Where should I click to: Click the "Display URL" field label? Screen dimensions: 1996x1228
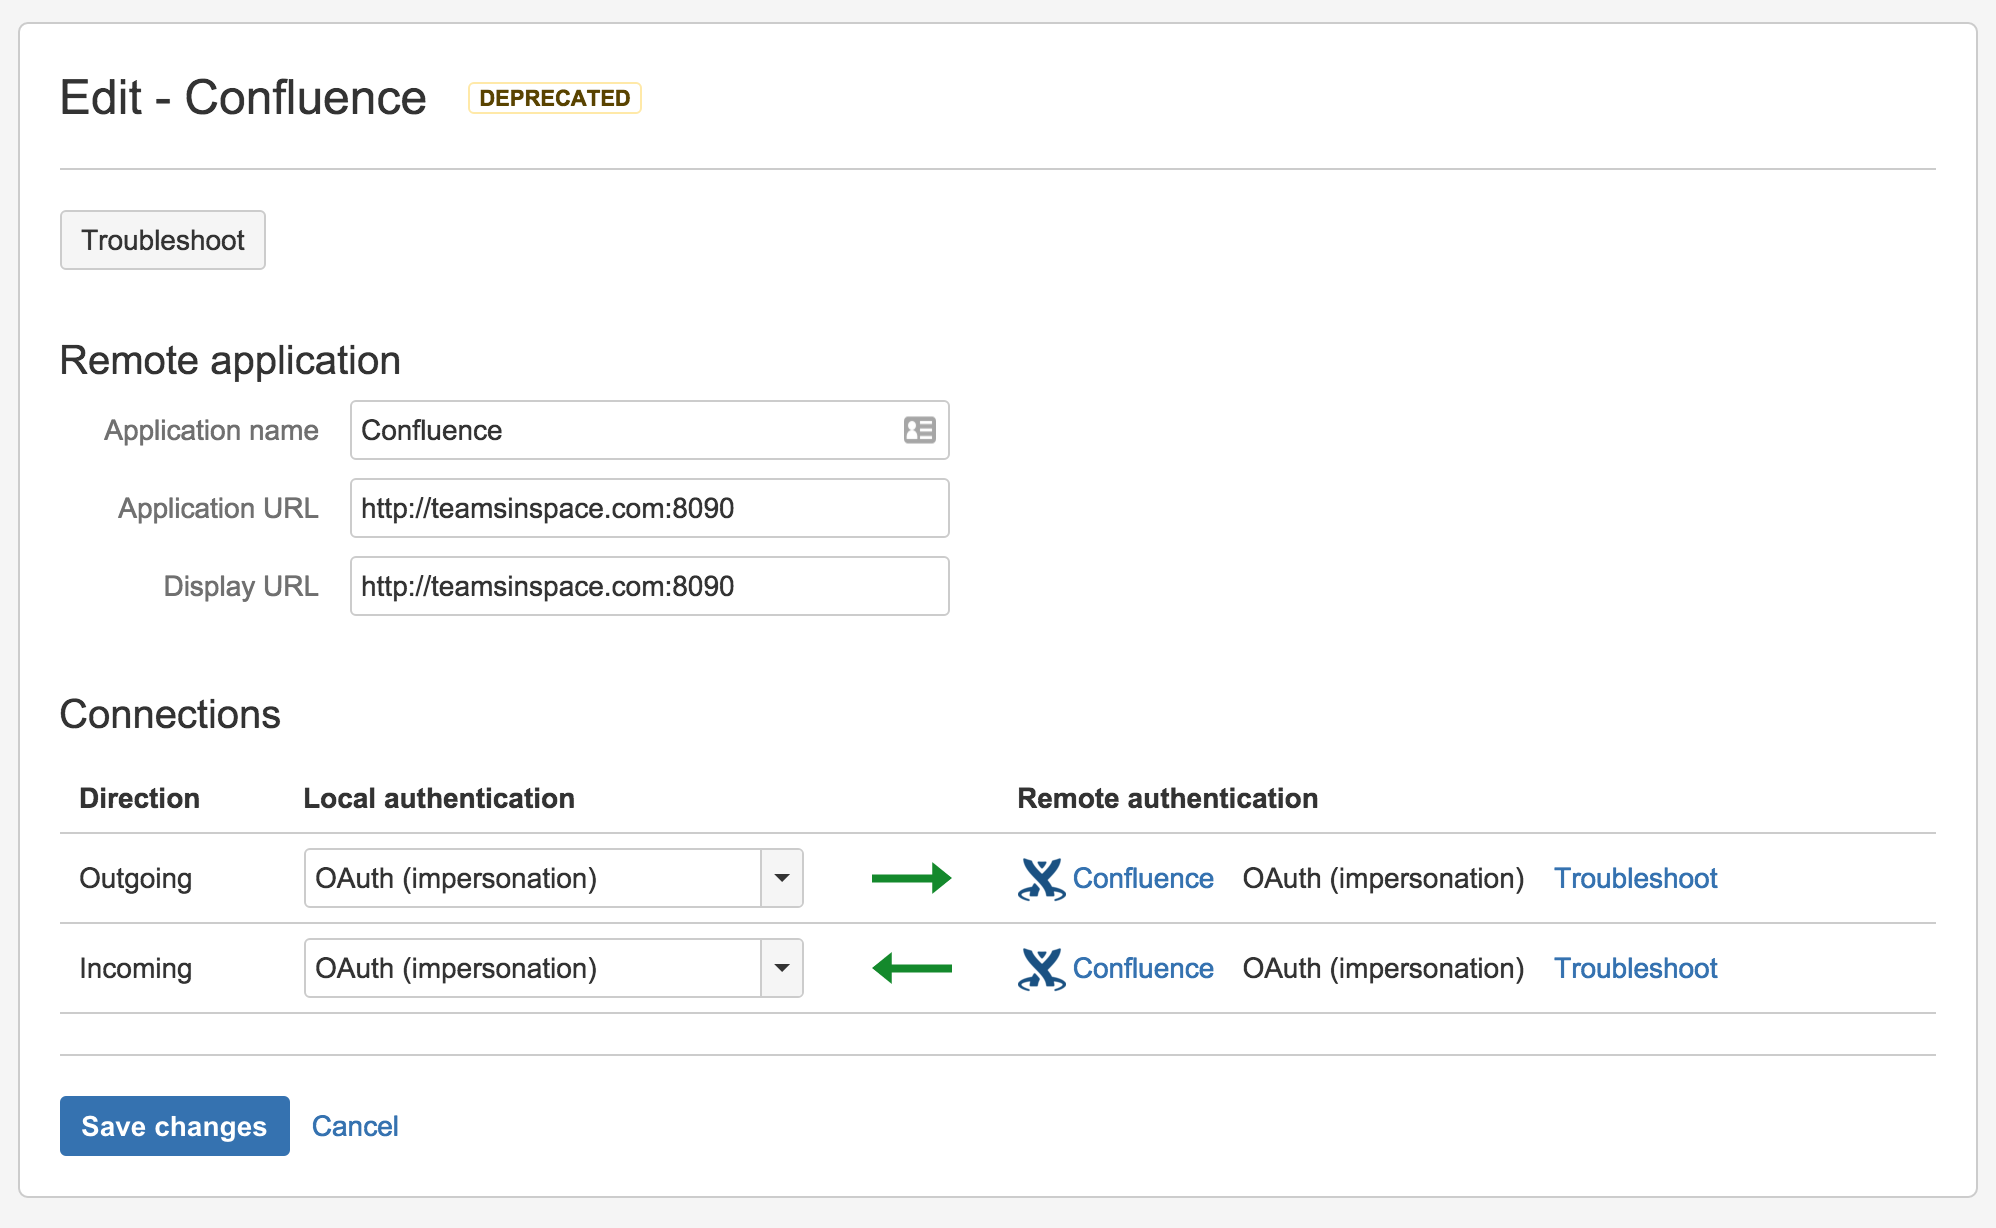pos(241,587)
